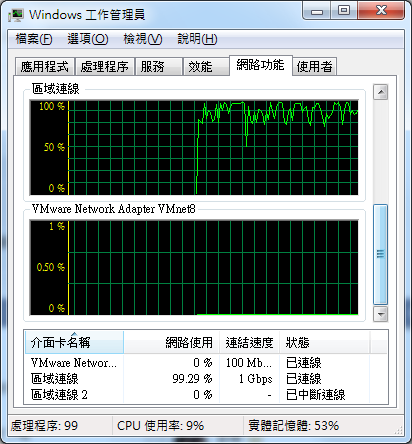Open the 檢視(V) menu
The height and width of the screenshot is (444, 412).
[143, 39]
